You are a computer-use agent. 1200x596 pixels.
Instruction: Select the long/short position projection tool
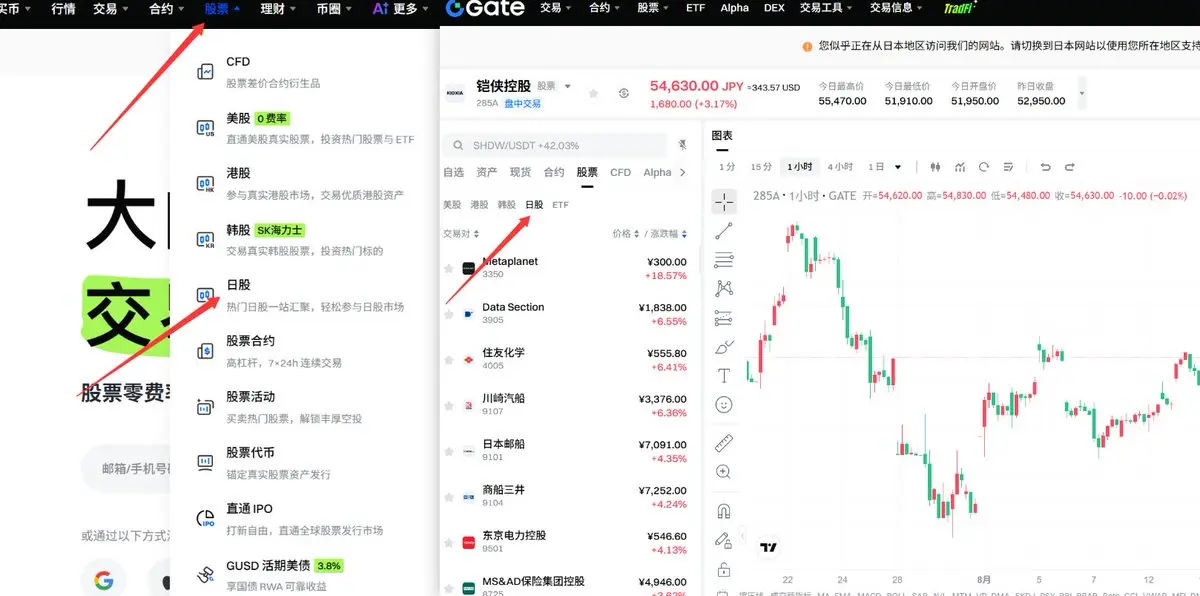point(724,318)
